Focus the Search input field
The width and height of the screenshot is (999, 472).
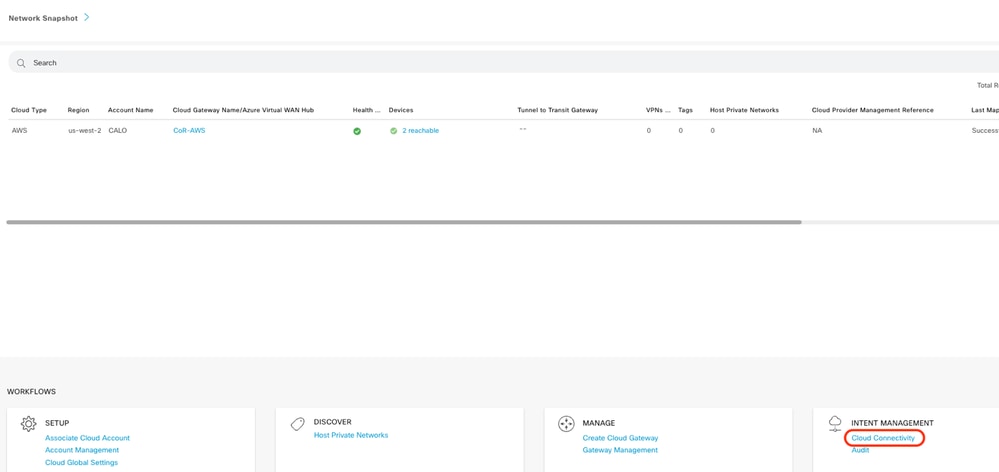pyautogui.click(x=503, y=62)
